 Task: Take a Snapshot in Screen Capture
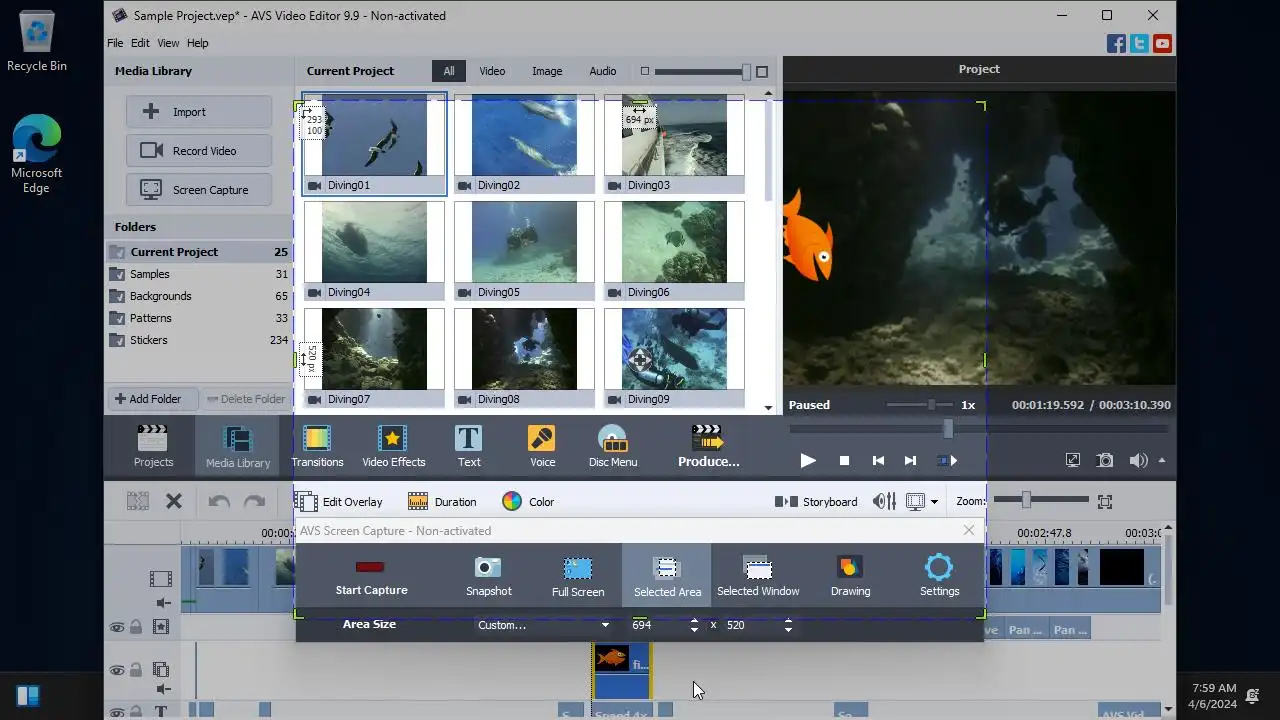[488, 576]
